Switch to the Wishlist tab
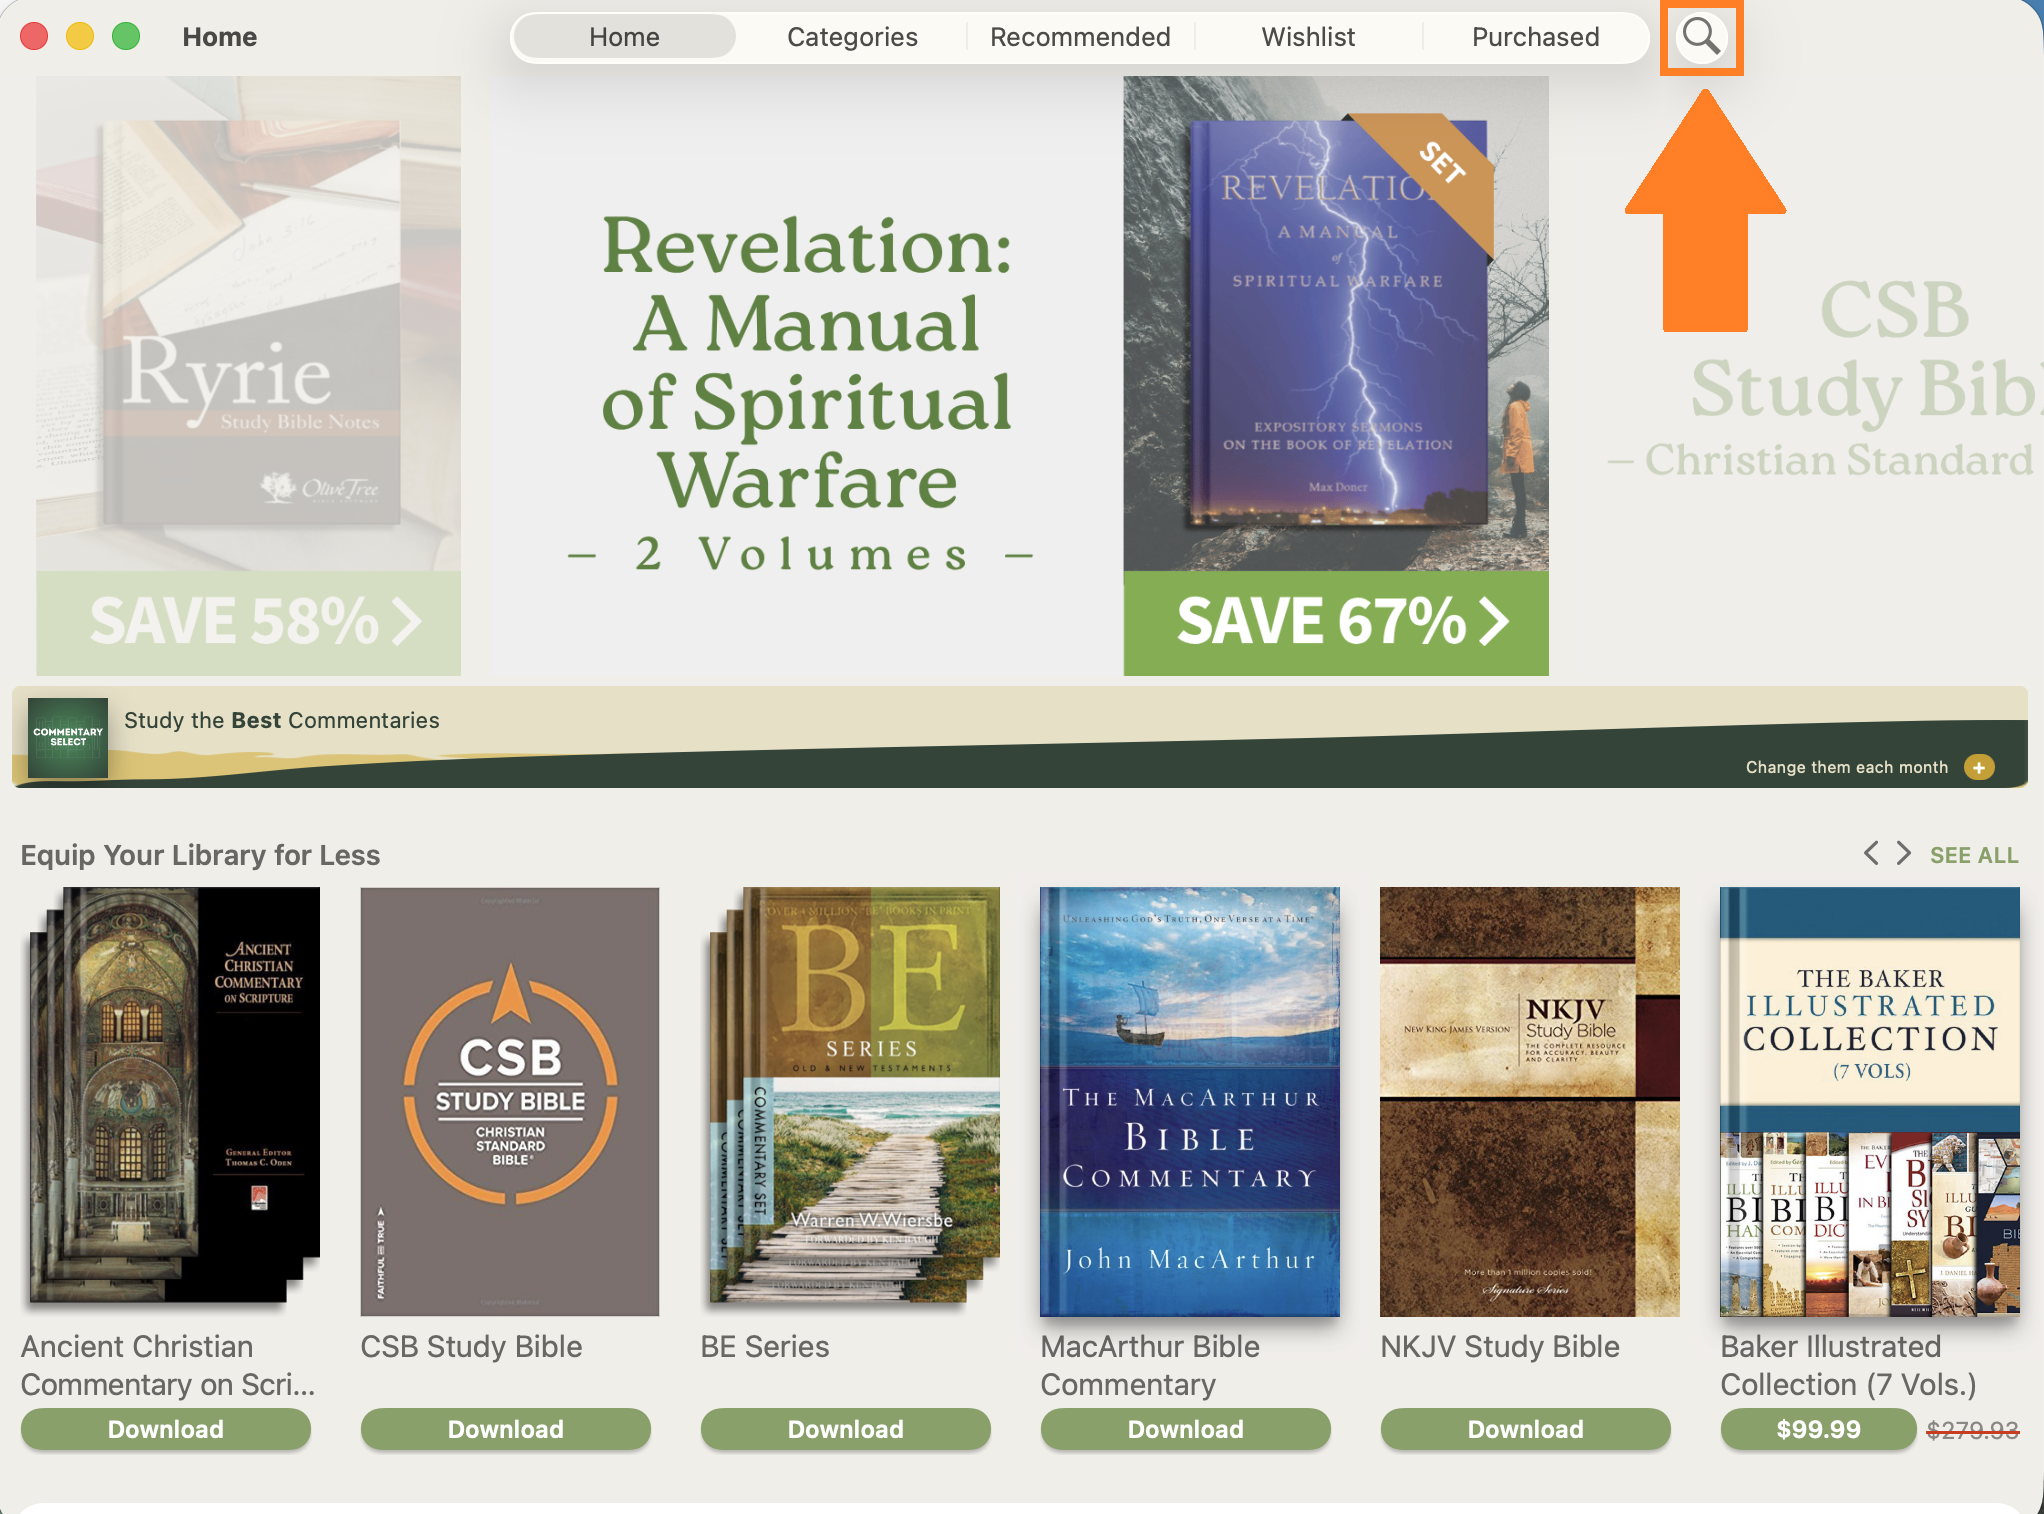2044x1514 pixels. pyautogui.click(x=1308, y=37)
